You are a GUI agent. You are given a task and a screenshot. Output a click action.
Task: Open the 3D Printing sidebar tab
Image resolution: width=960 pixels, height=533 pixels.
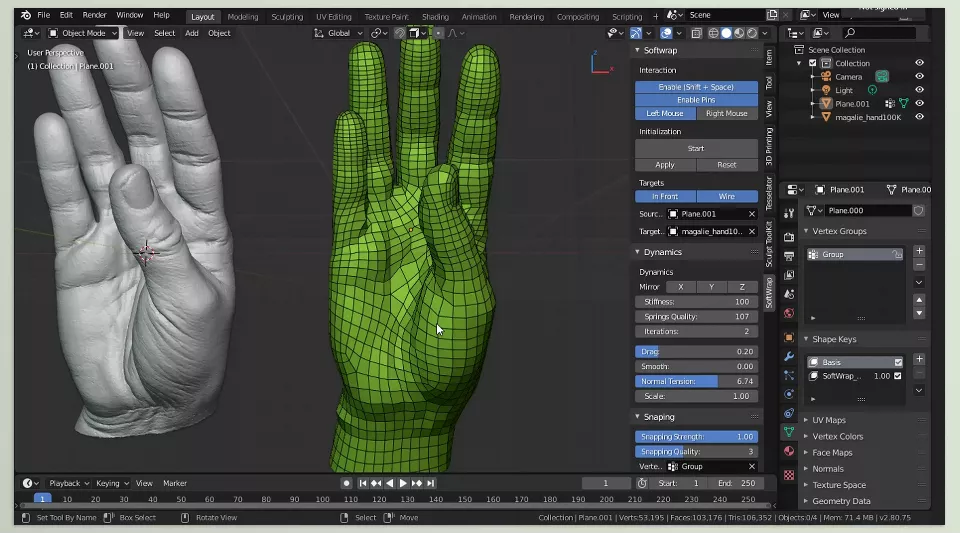point(769,146)
